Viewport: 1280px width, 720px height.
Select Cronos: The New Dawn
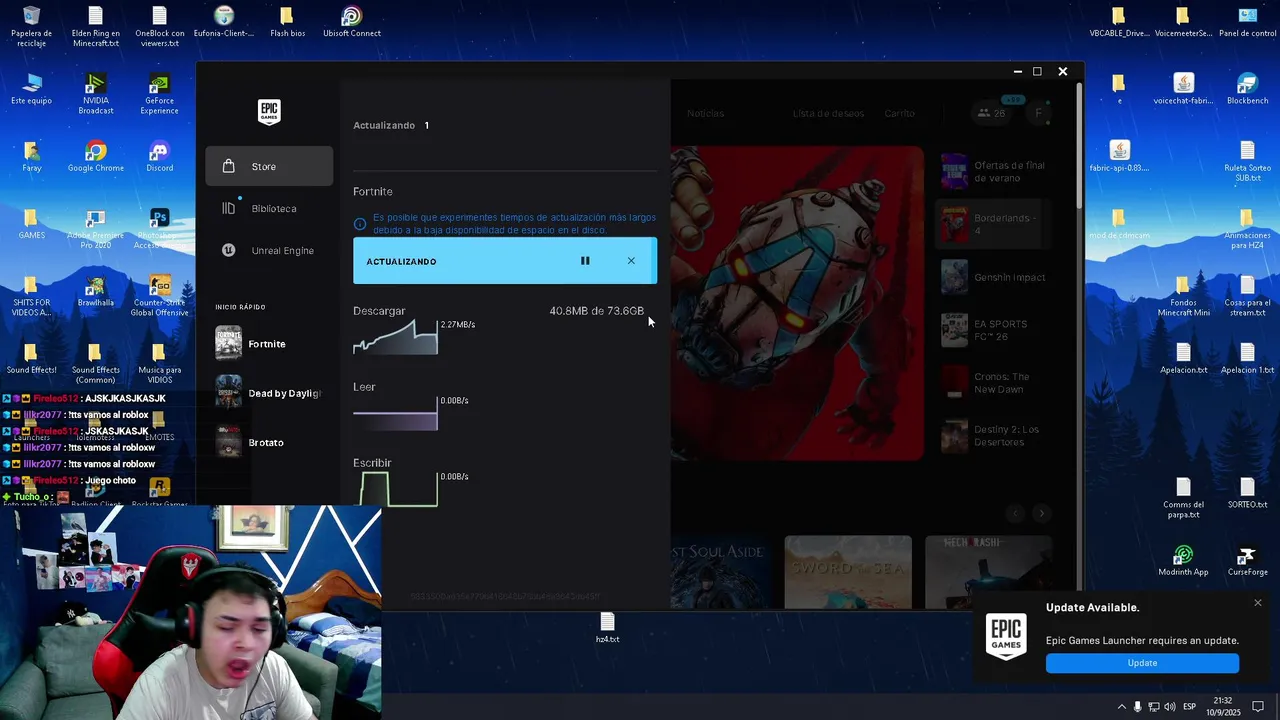coord(994,383)
